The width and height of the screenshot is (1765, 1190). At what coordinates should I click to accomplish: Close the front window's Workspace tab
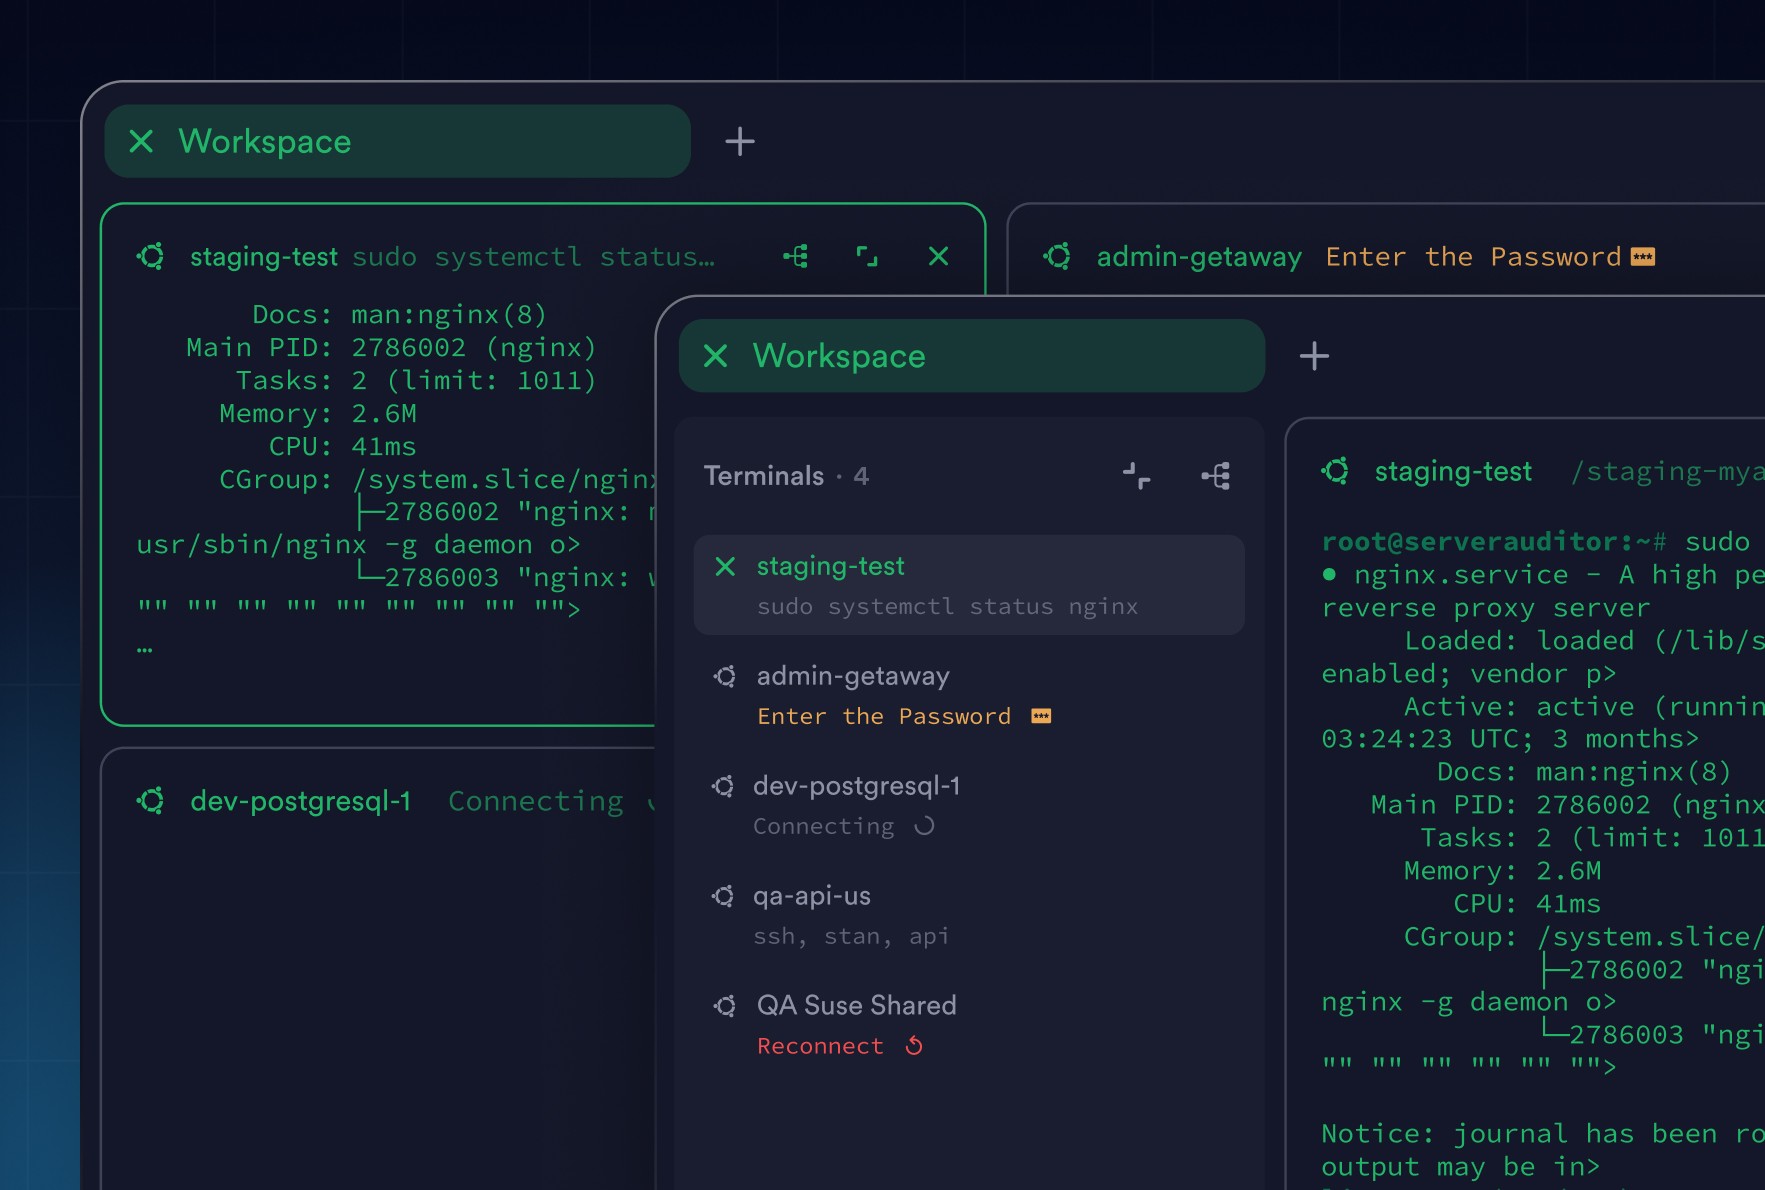pyautogui.click(x=715, y=355)
